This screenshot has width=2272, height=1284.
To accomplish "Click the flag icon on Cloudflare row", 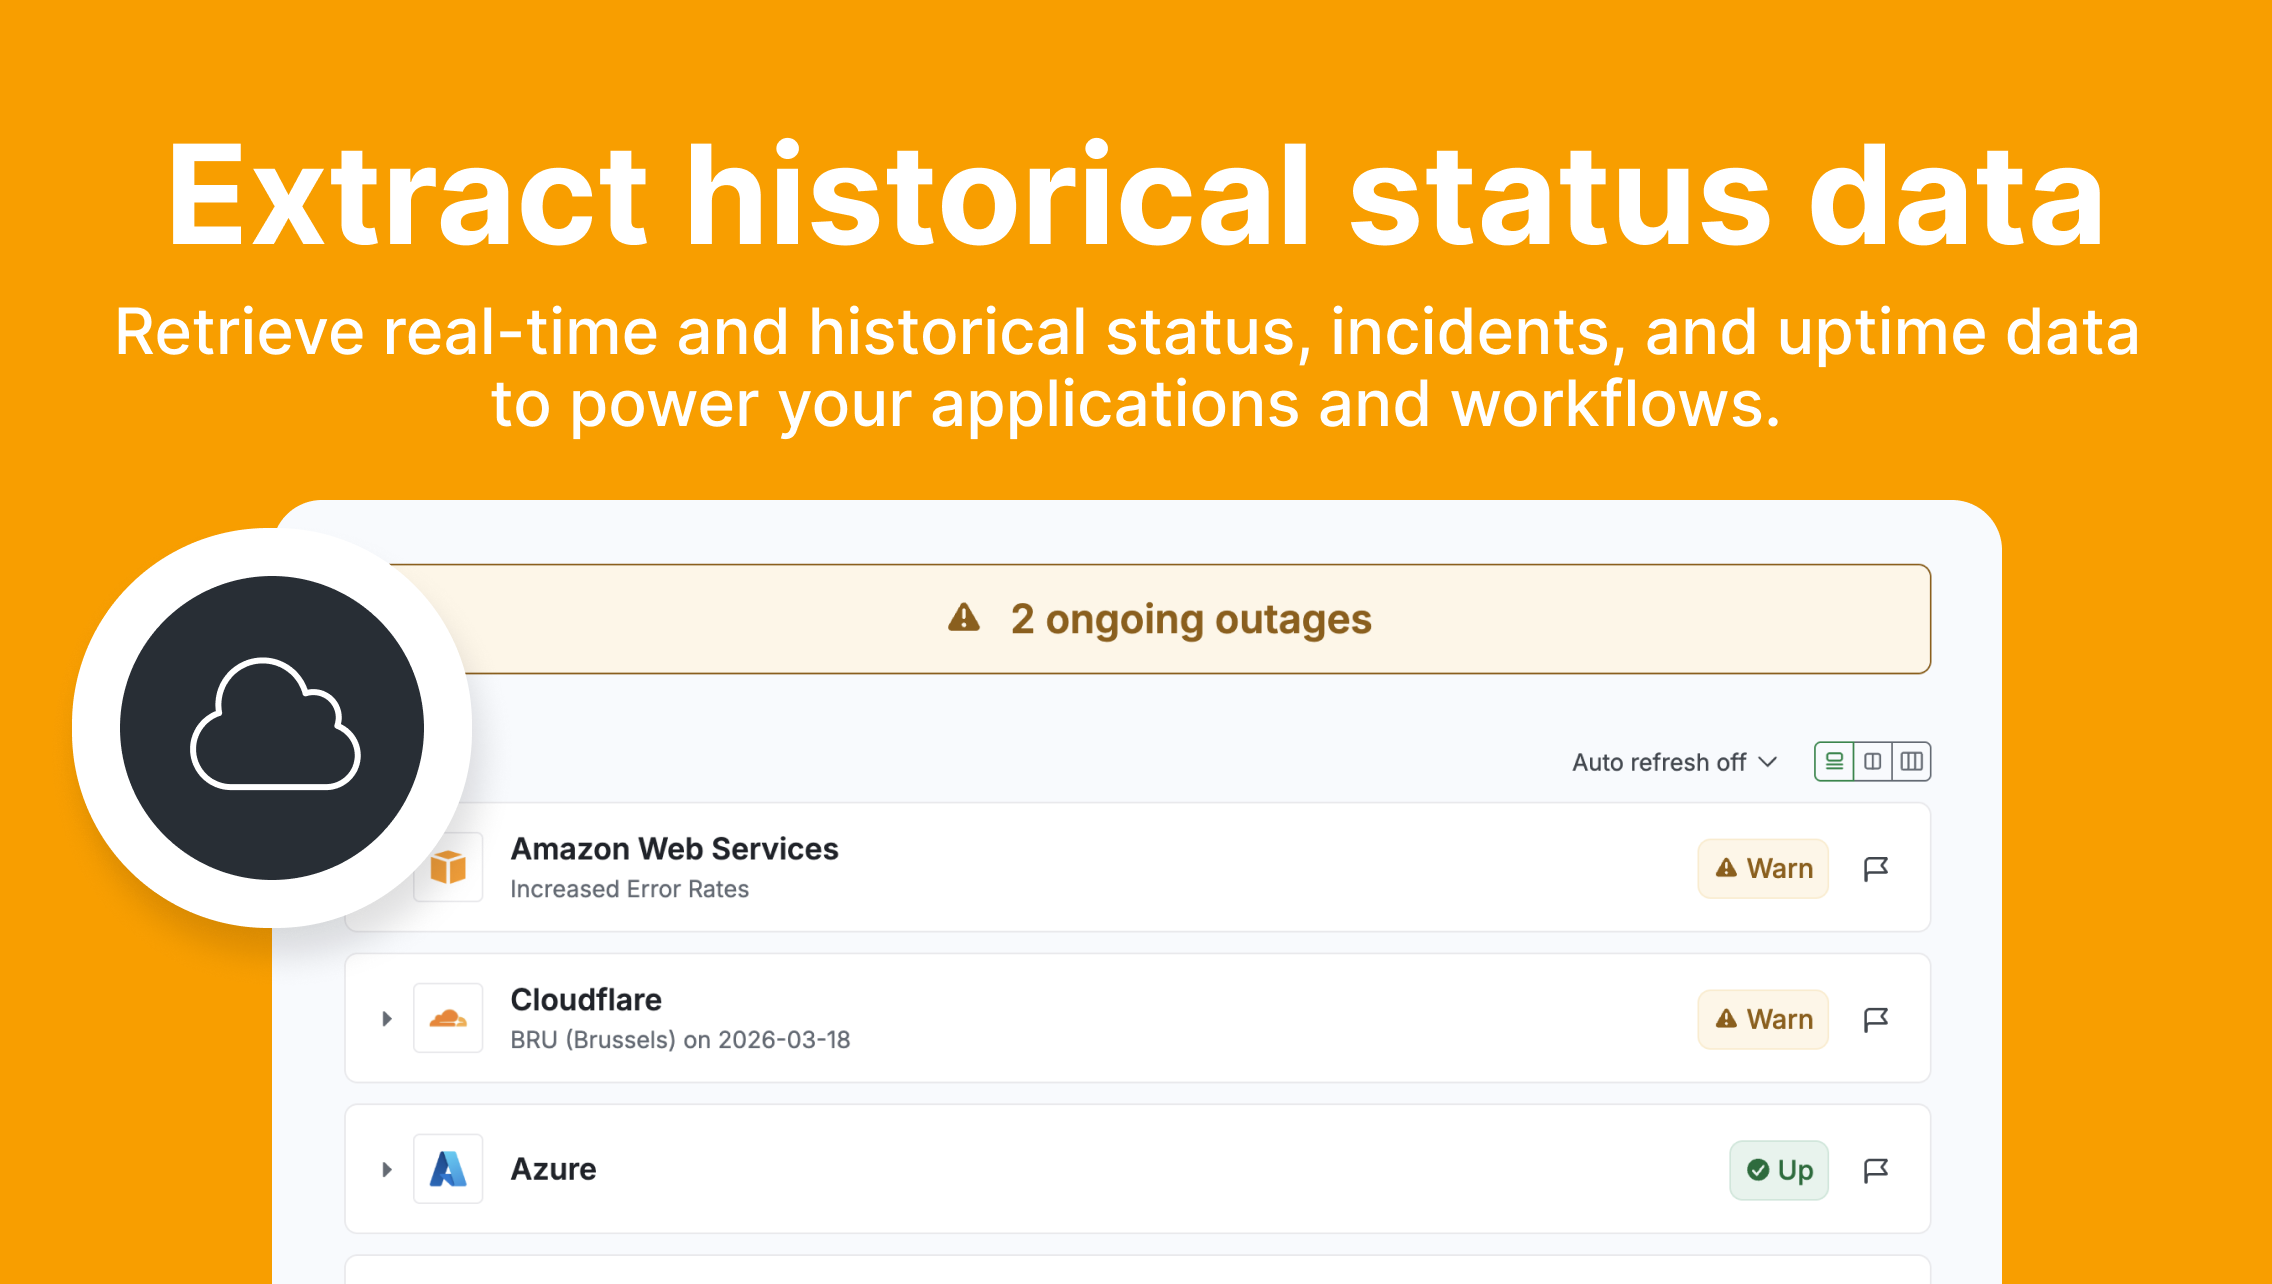I will tap(1875, 1019).
